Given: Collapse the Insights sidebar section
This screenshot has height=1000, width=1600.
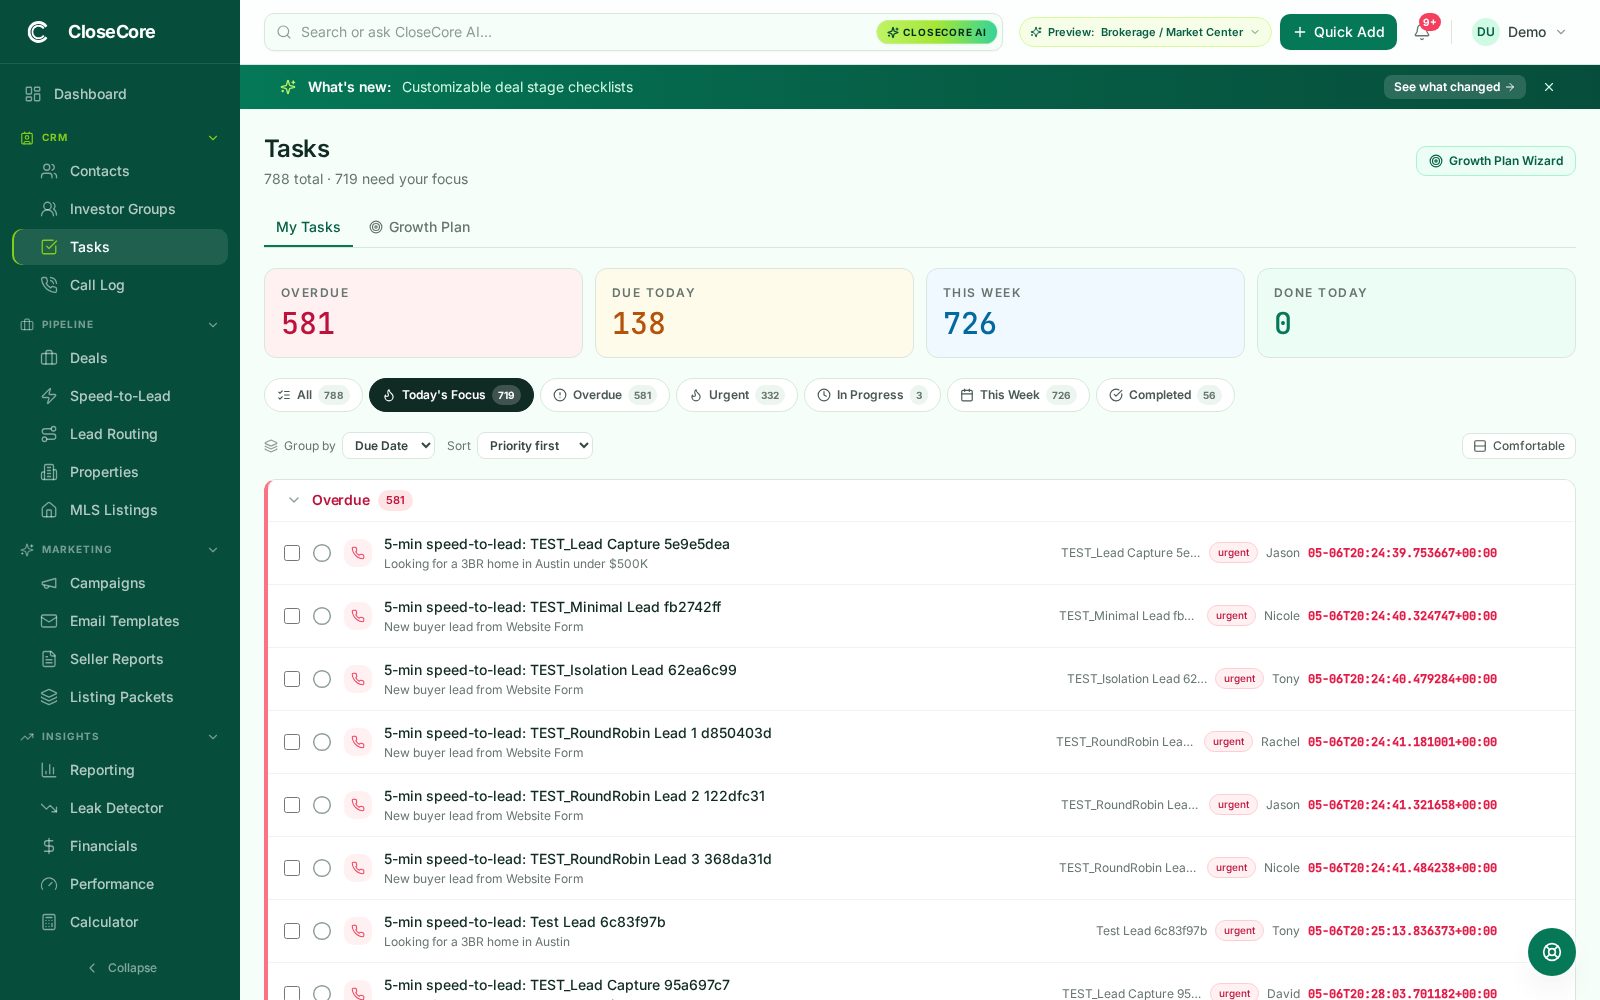Looking at the screenshot, I should (x=212, y=737).
